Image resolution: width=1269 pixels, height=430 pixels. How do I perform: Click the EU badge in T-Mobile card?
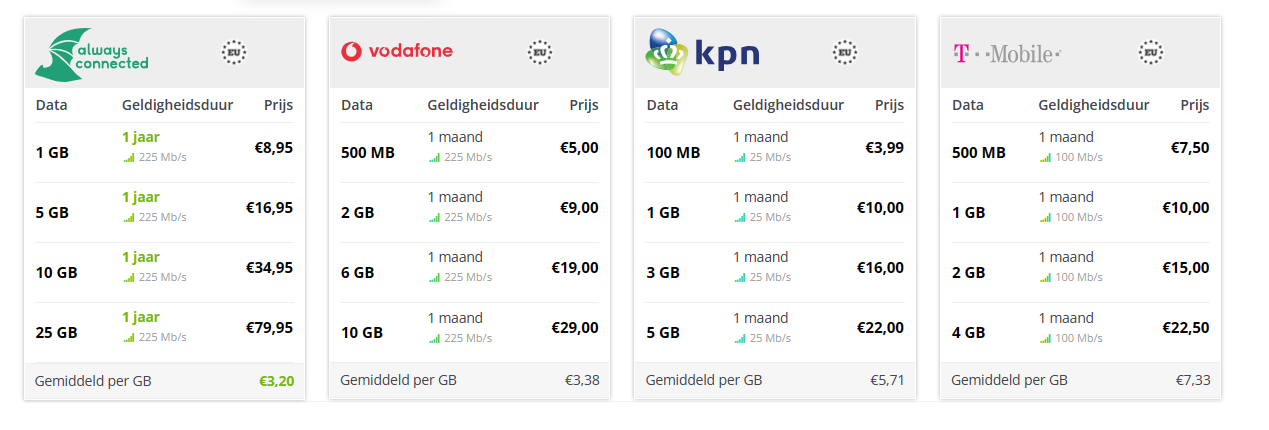(1151, 52)
